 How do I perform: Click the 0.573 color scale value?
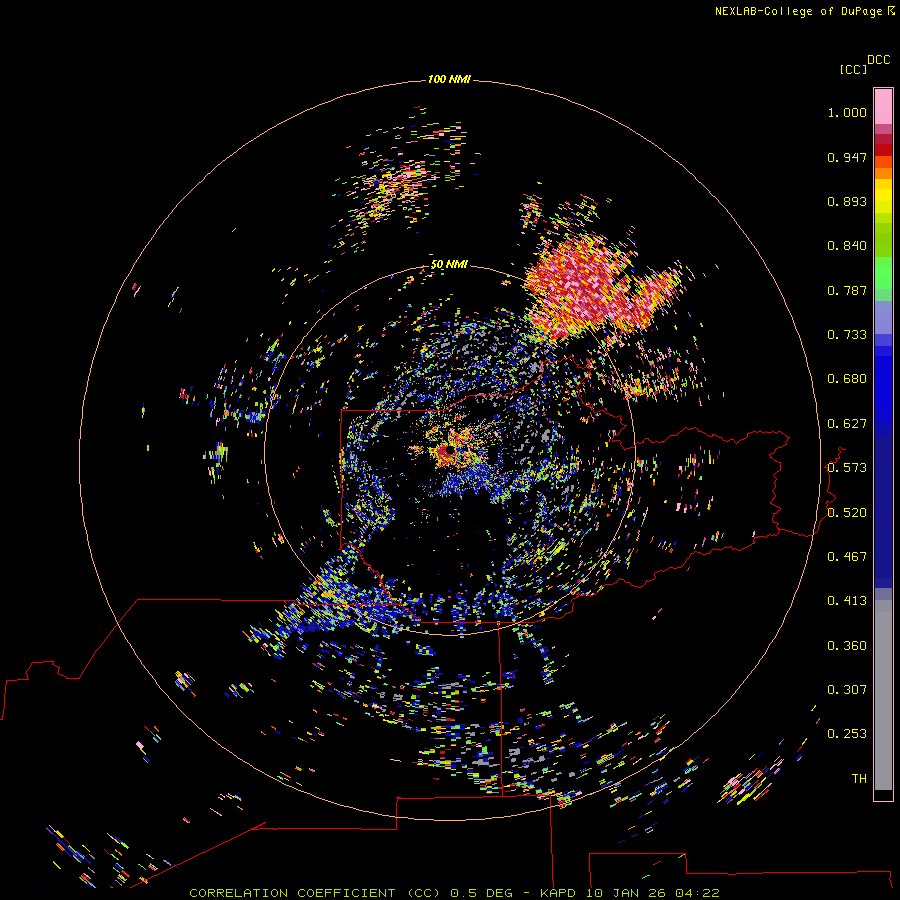847,468
